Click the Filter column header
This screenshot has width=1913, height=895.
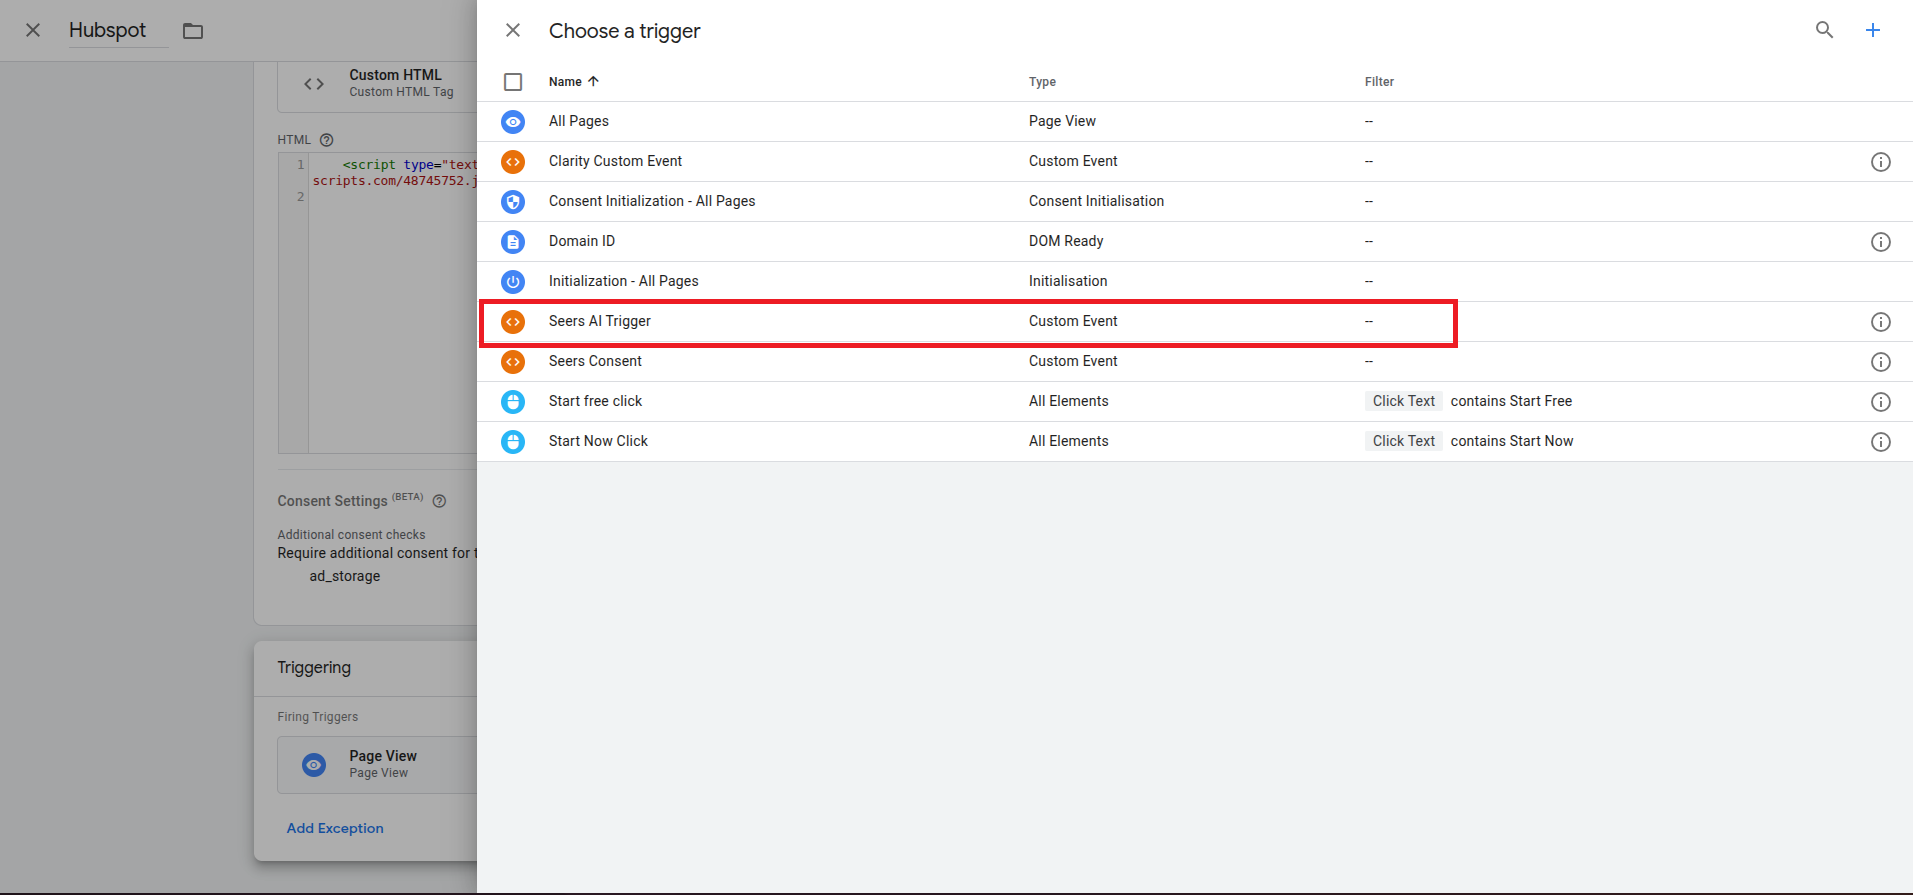[x=1379, y=82]
